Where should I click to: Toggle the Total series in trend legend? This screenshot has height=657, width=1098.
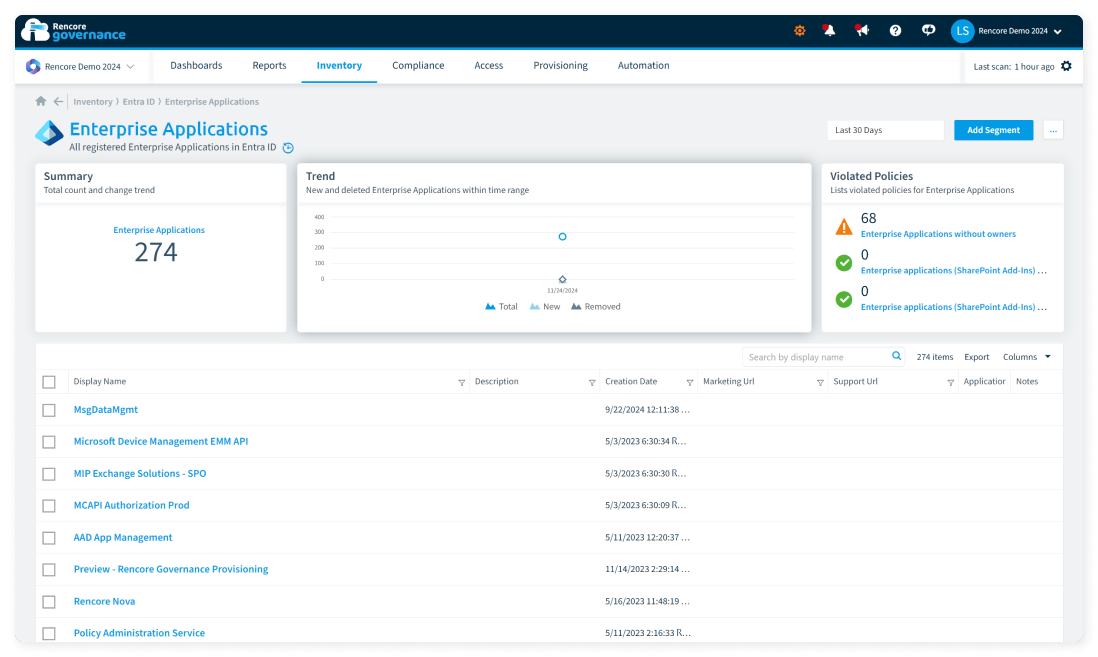501,307
